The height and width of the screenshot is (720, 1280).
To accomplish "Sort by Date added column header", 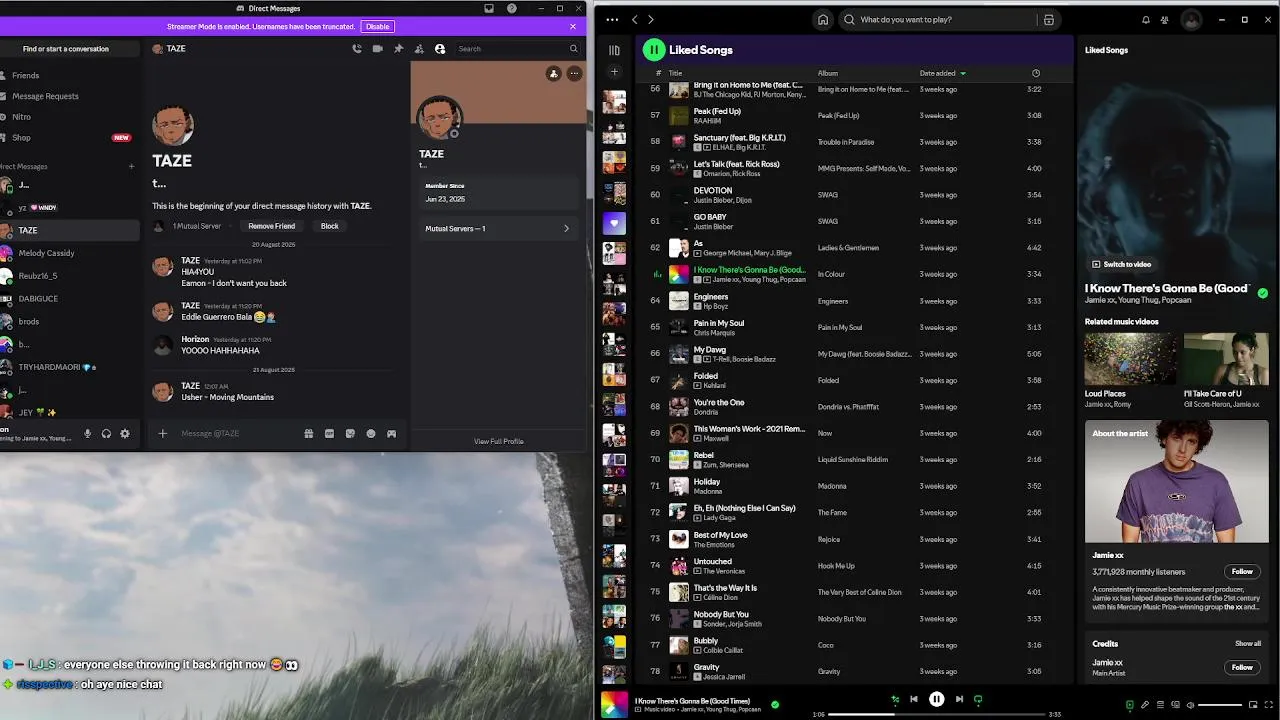I will [x=943, y=73].
